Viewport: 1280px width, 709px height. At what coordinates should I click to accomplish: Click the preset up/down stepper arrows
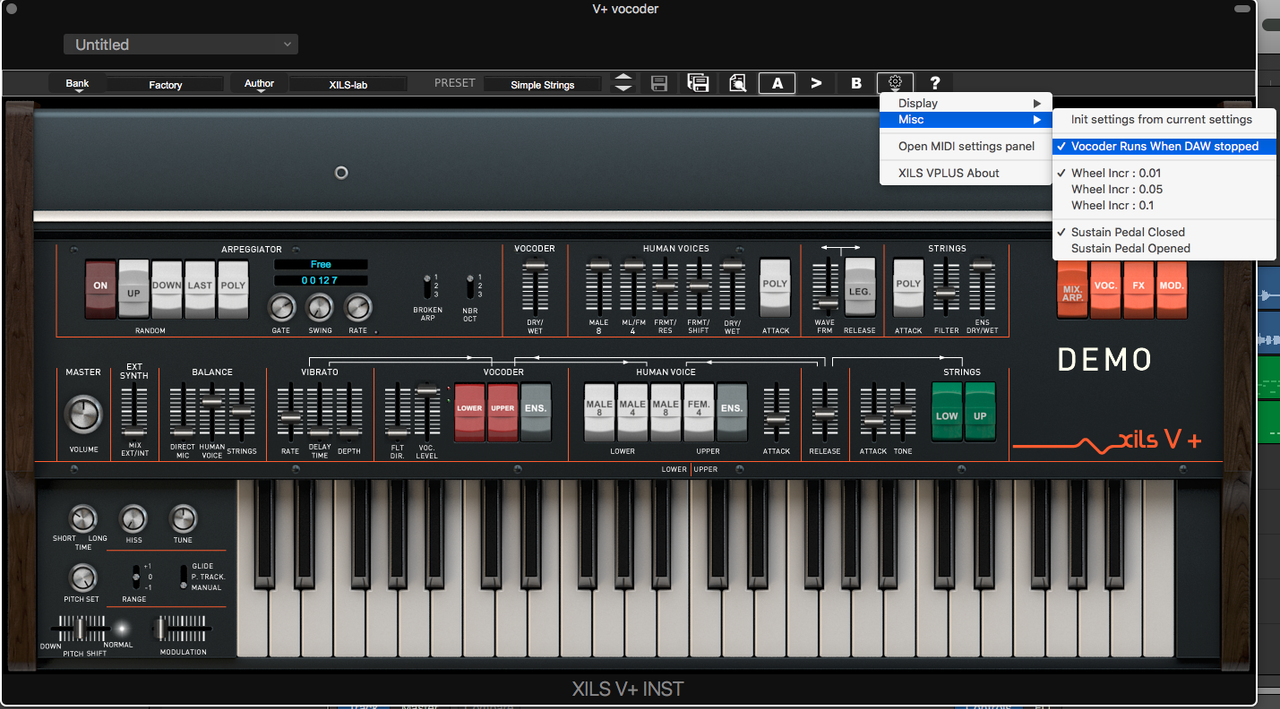pyautogui.click(x=623, y=84)
